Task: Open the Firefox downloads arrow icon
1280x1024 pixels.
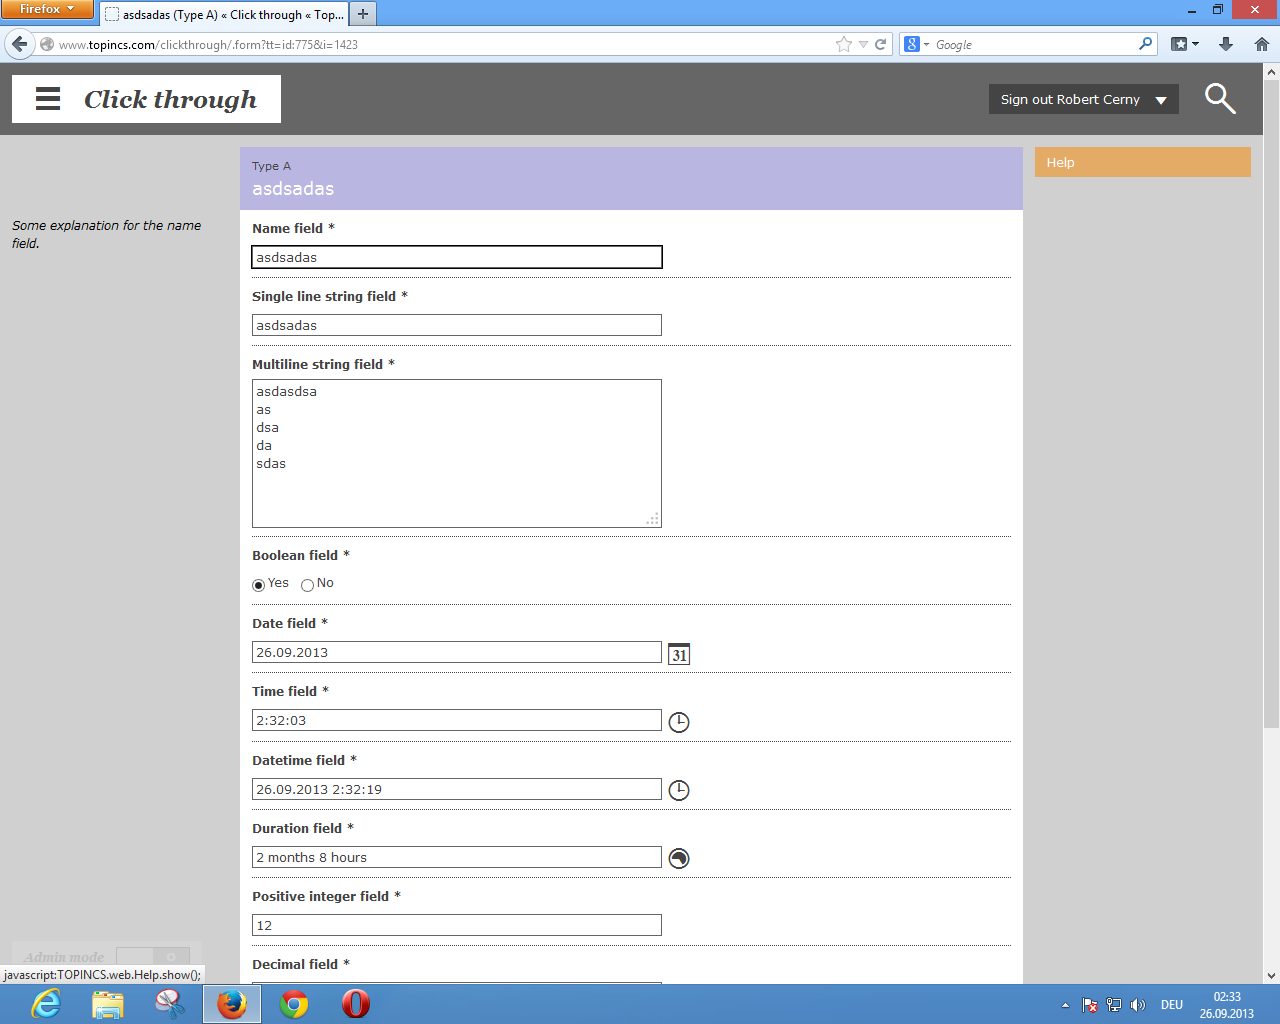Action: (x=1226, y=44)
